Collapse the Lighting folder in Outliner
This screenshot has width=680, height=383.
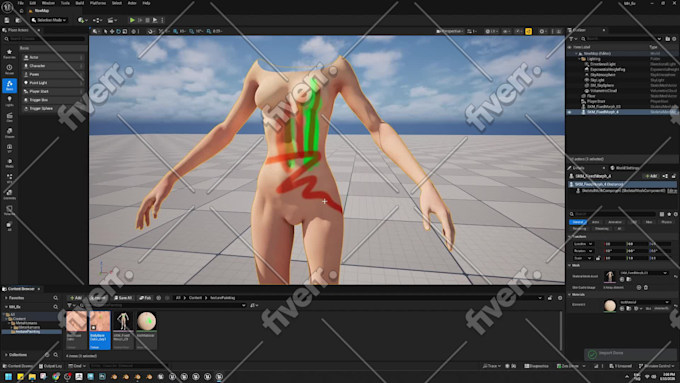point(579,59)
